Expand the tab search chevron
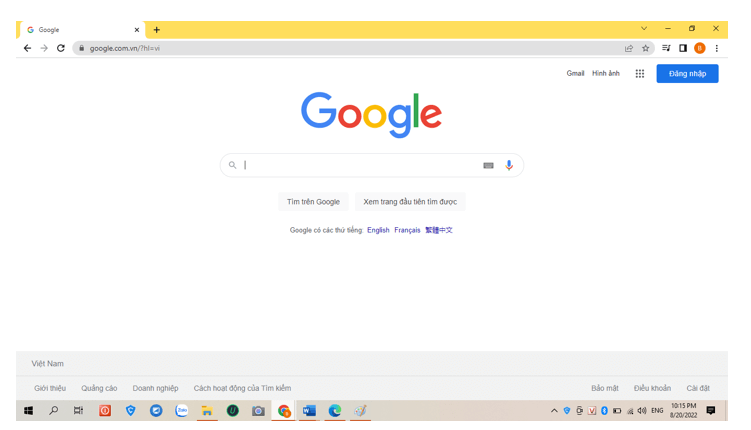Viewport: 751px width, 430px height. [644, 29]
